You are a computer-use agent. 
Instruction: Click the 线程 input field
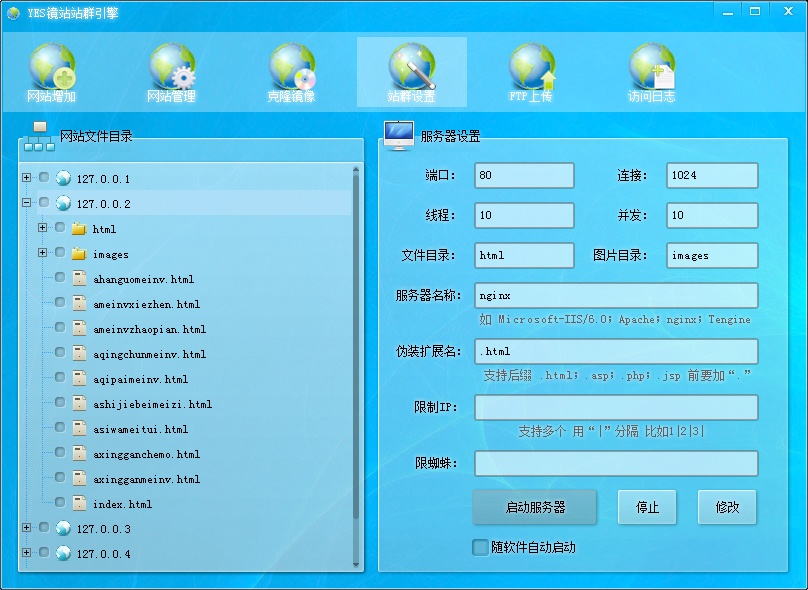tap(524, 215)
